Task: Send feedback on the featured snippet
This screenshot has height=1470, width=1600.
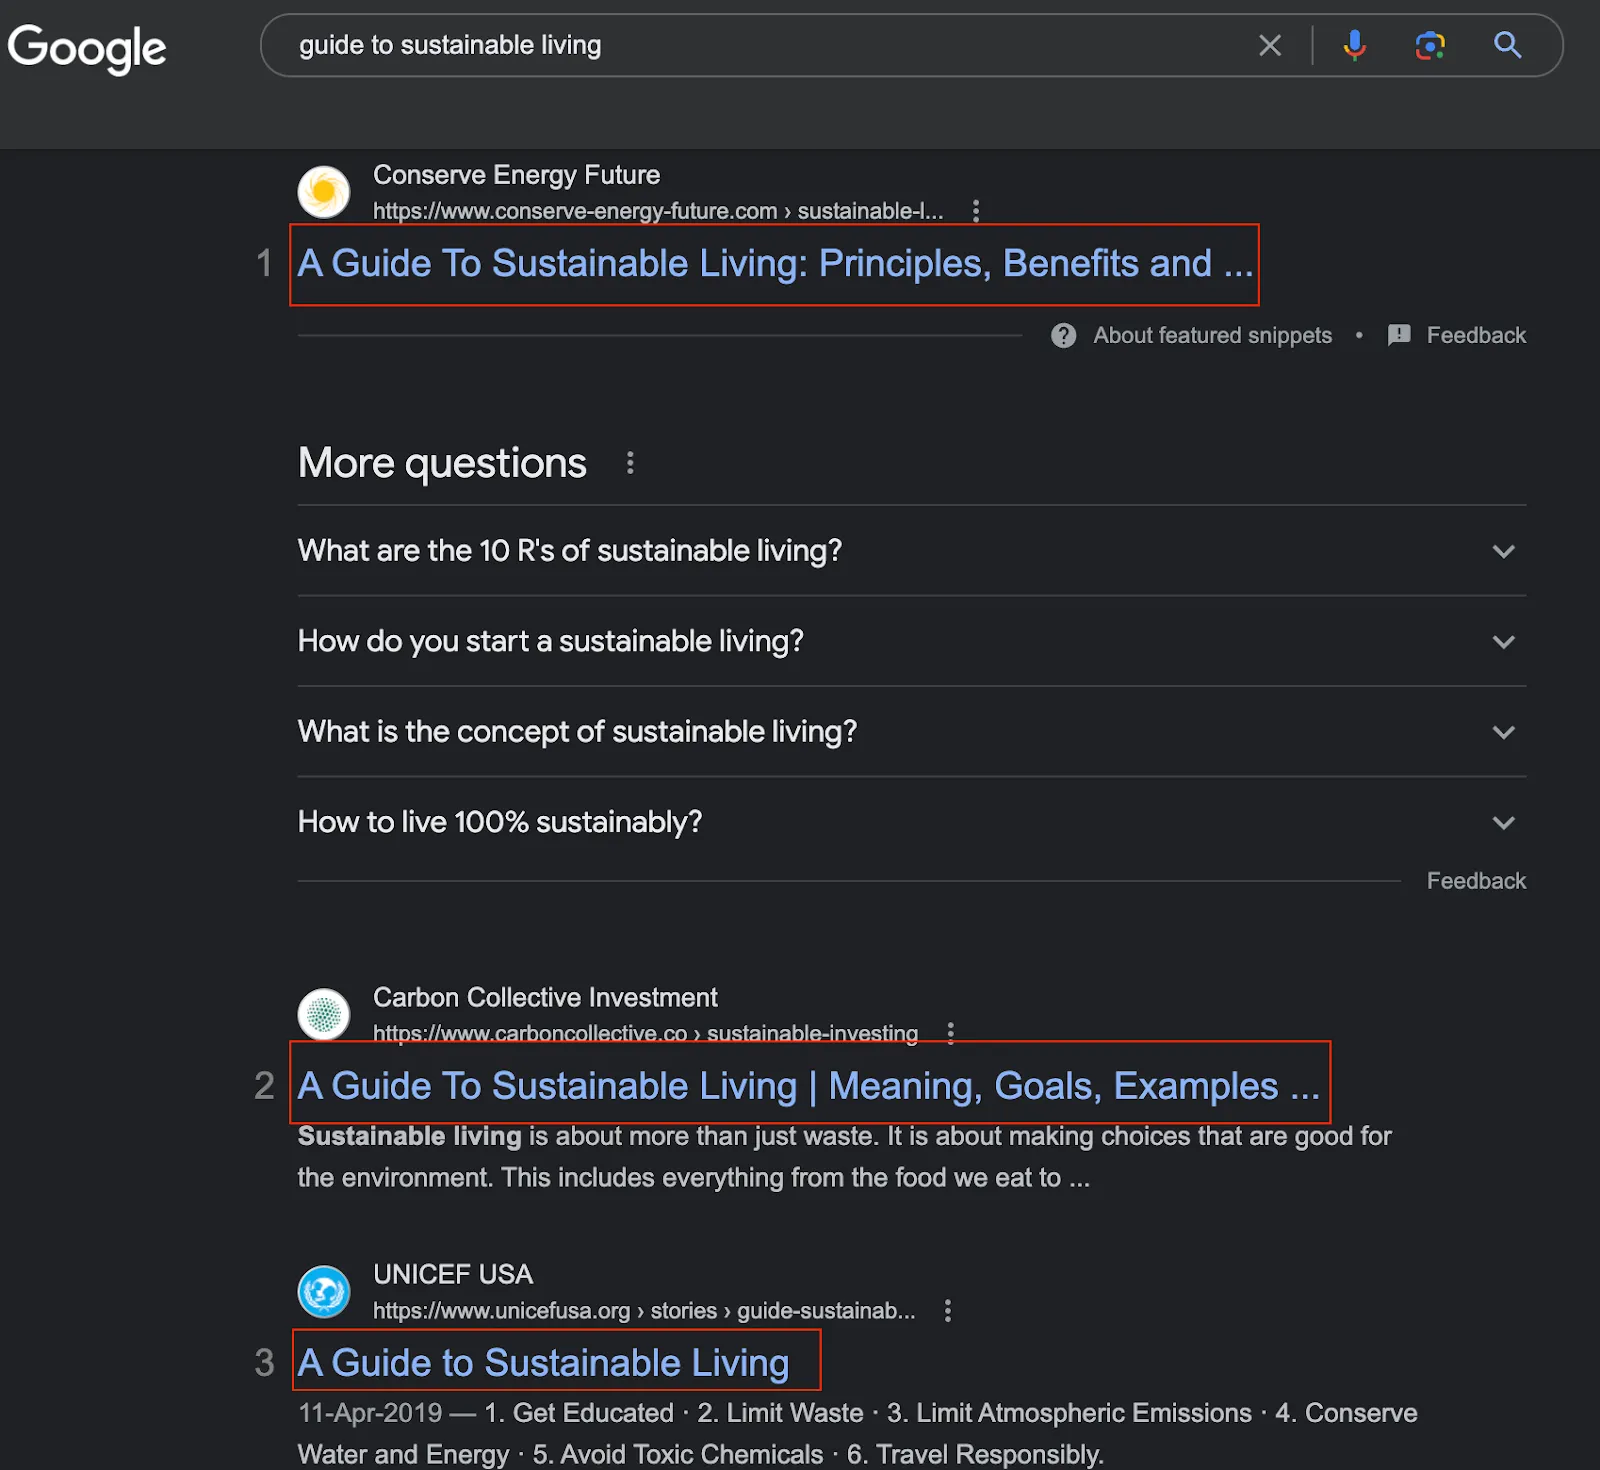Action: pos(1476,335)
